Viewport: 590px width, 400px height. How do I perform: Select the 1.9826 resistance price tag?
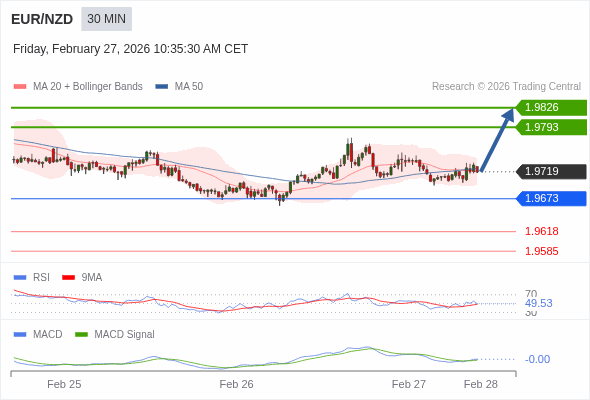point(551,108)
